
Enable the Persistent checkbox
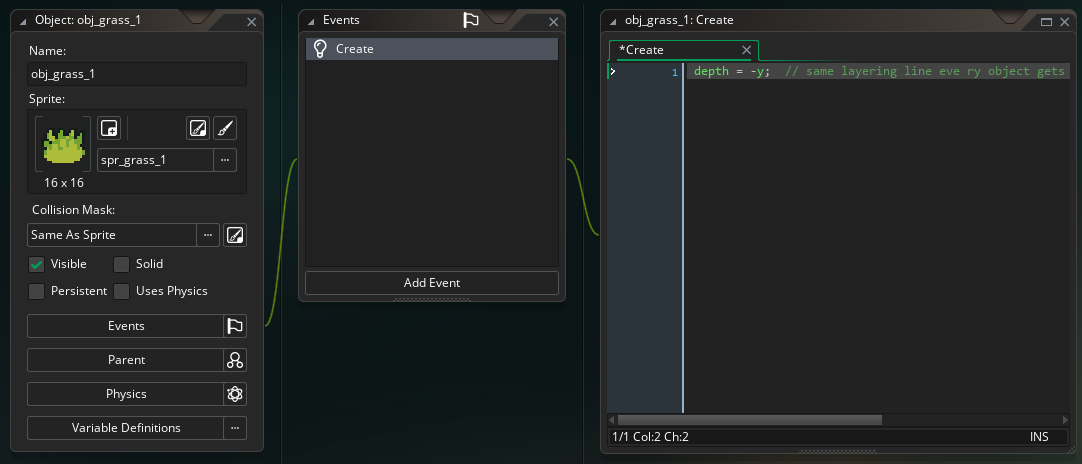(x=37, y=291)
